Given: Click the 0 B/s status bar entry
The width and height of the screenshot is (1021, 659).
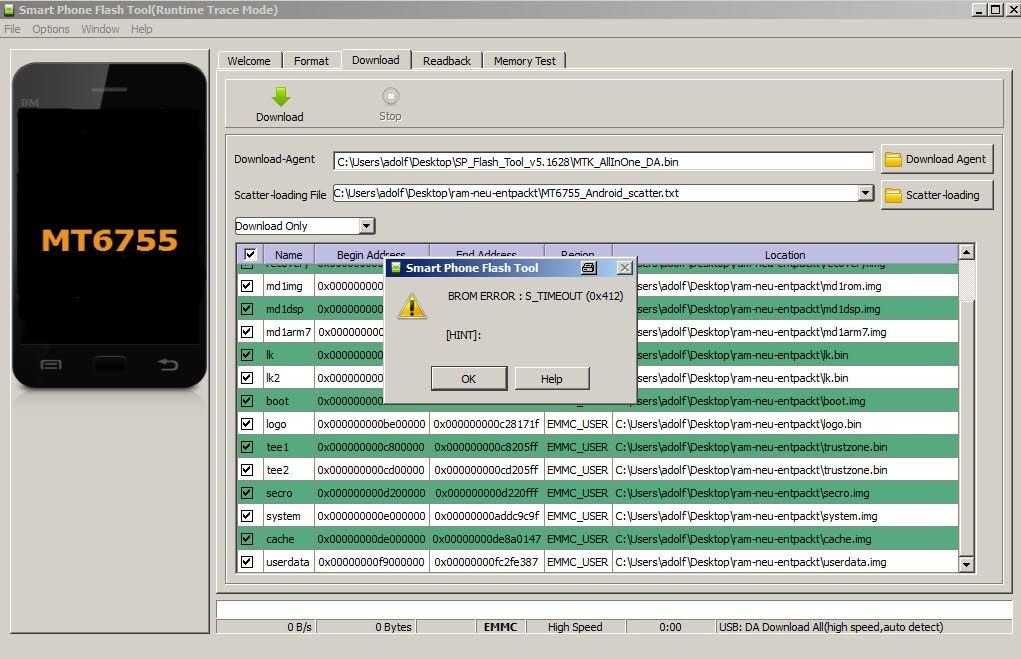Looking at the screenshot, I should [299, 627].
